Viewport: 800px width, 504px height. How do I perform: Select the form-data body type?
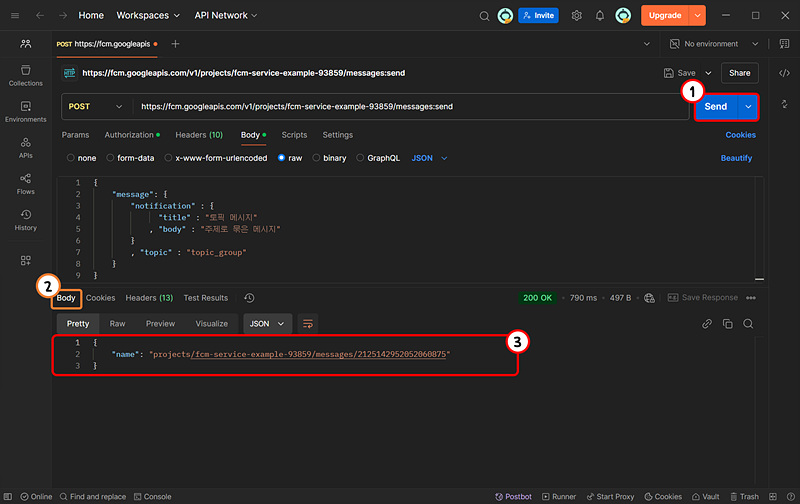point(110,158)
